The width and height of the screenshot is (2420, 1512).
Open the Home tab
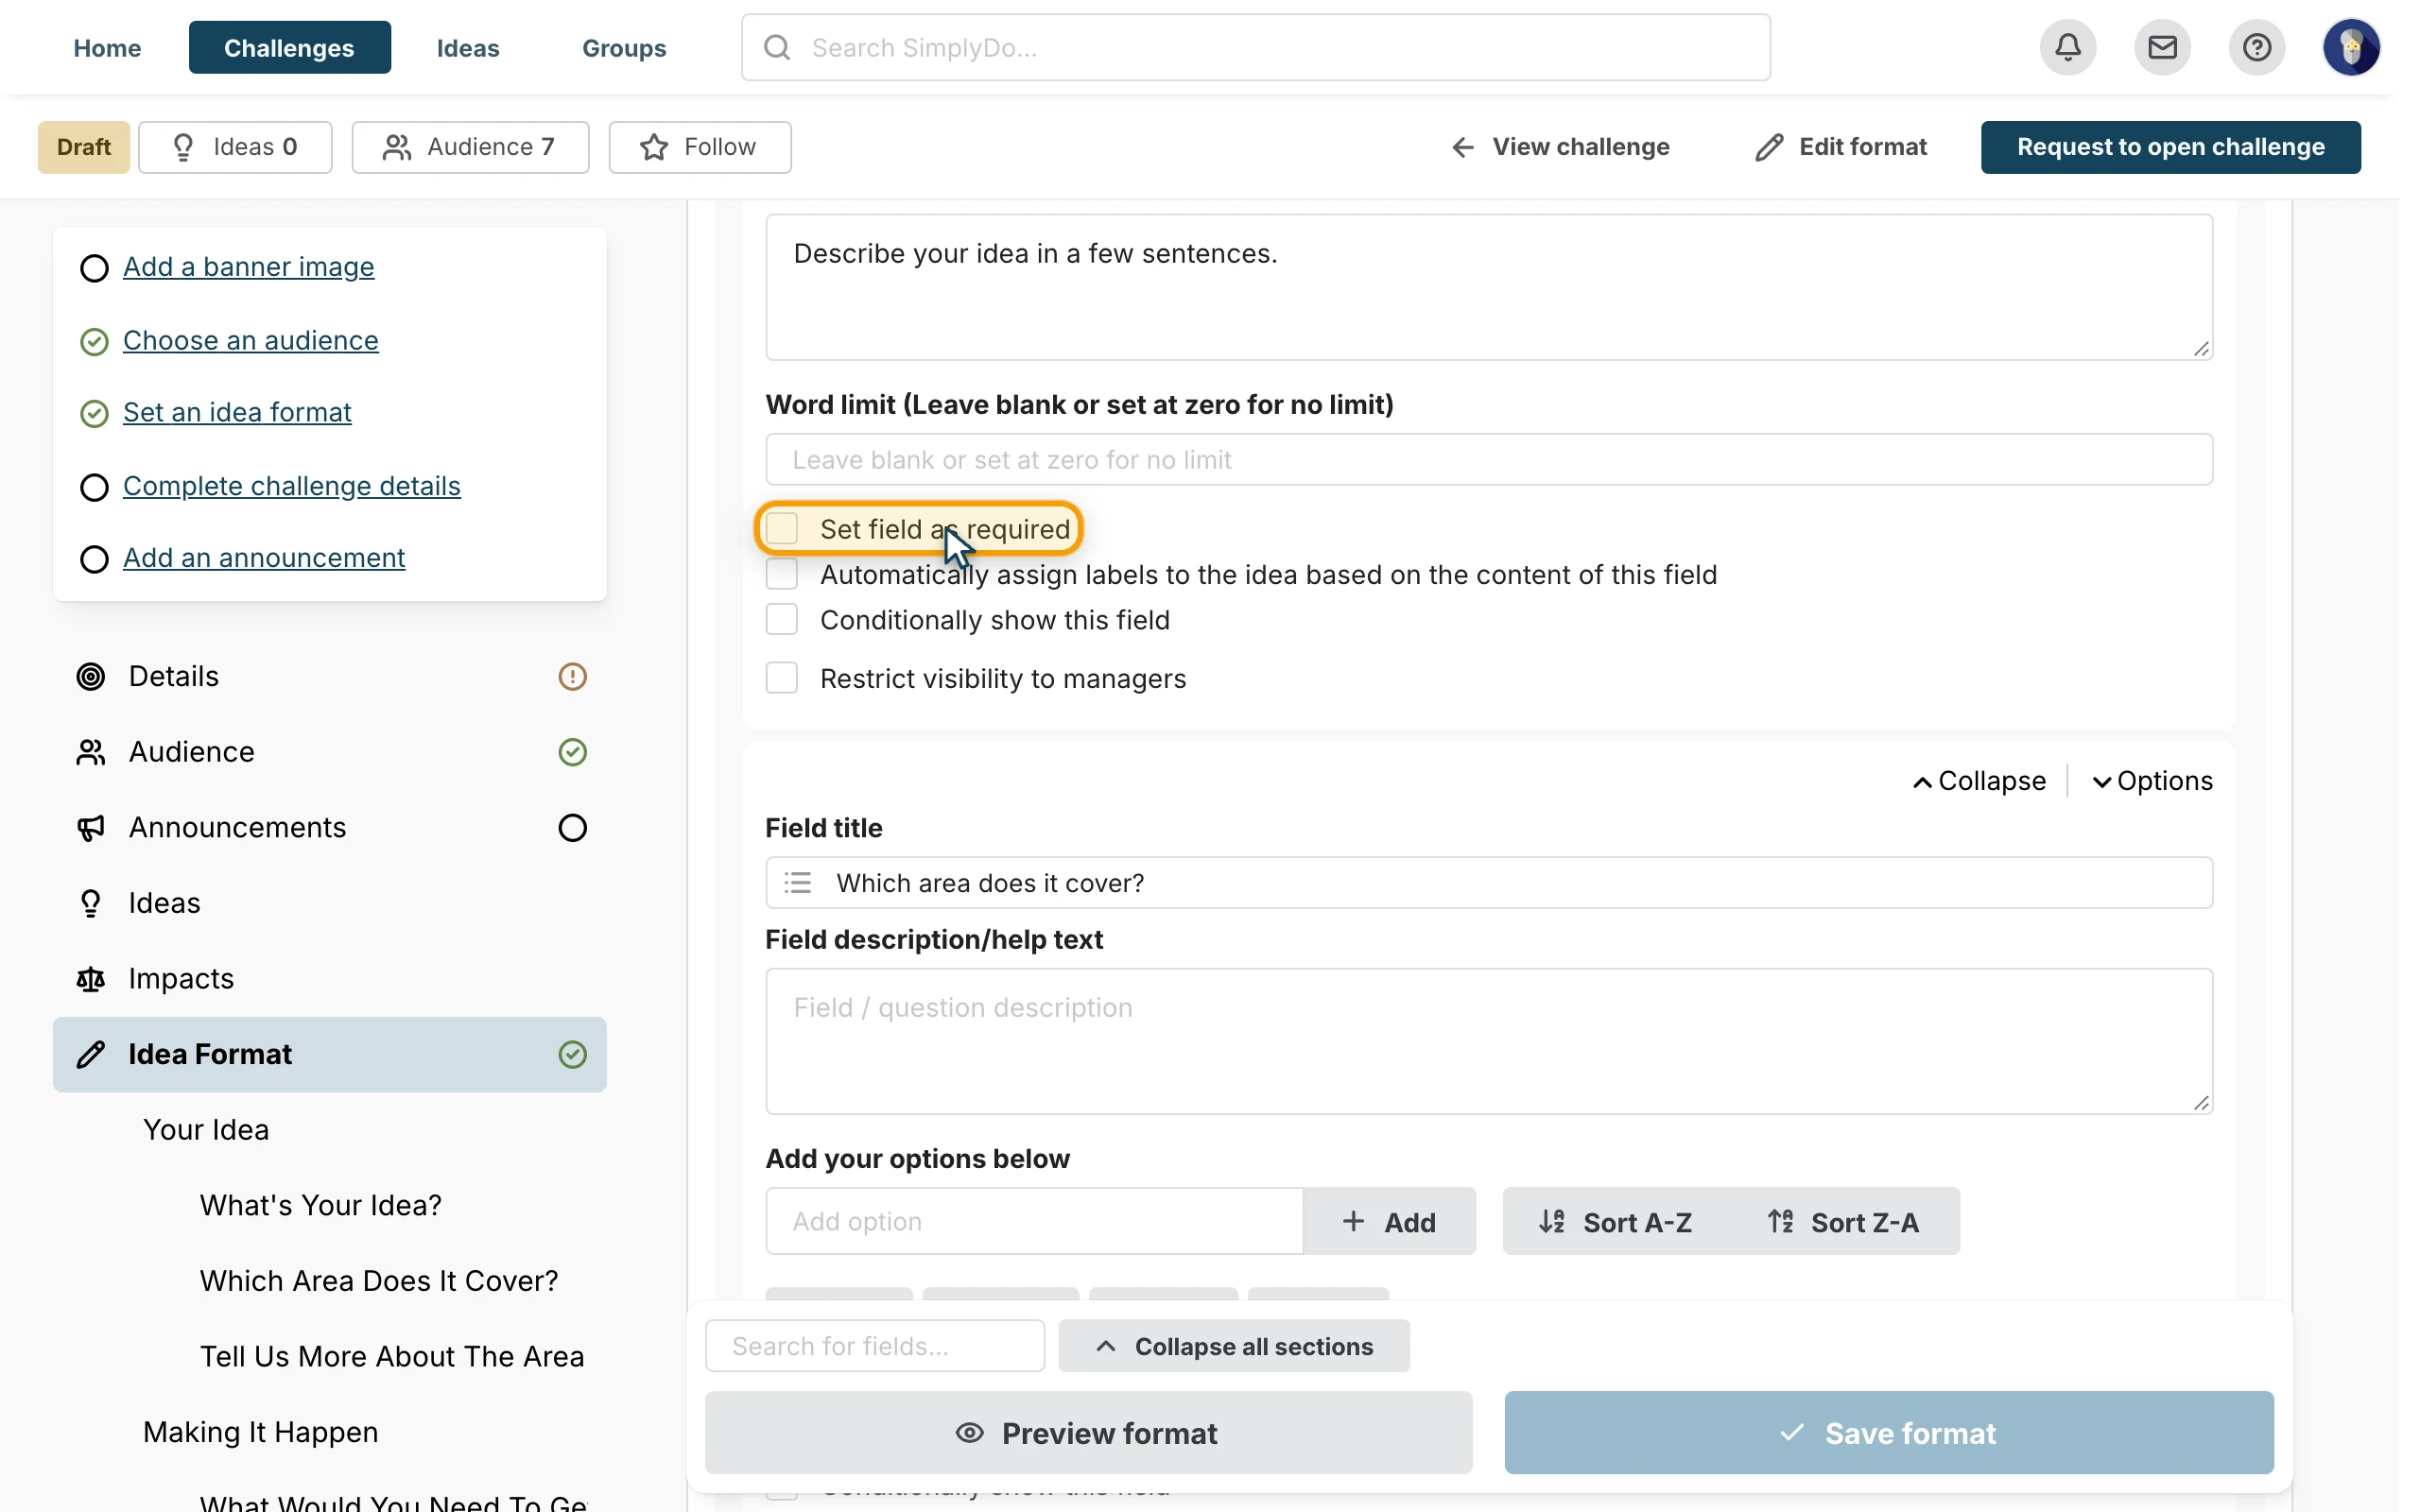107,47
